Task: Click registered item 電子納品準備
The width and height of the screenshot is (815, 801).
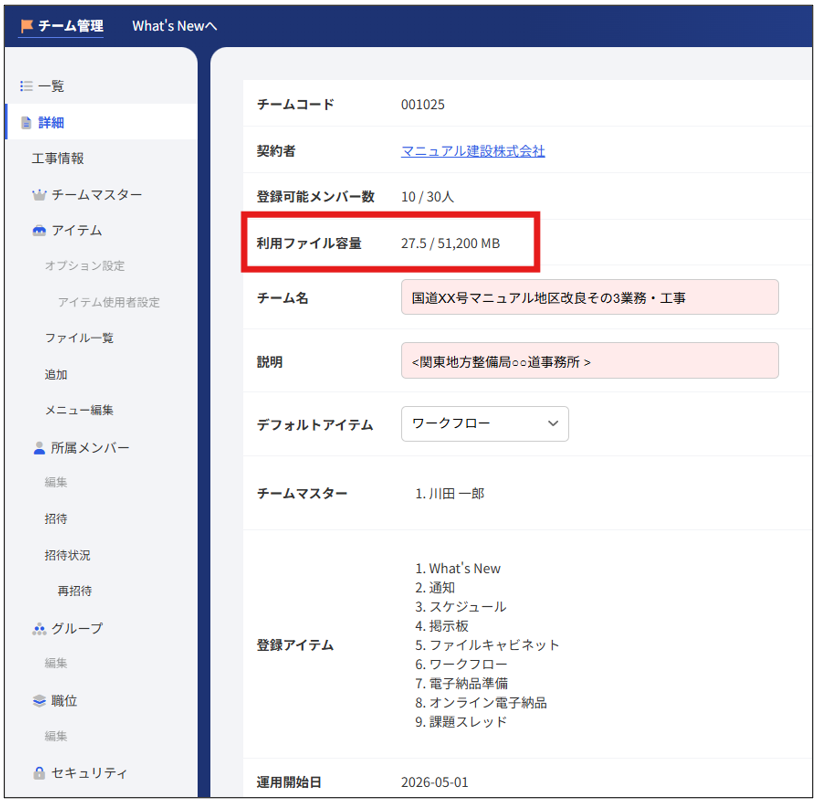Action: coord(468,684)
